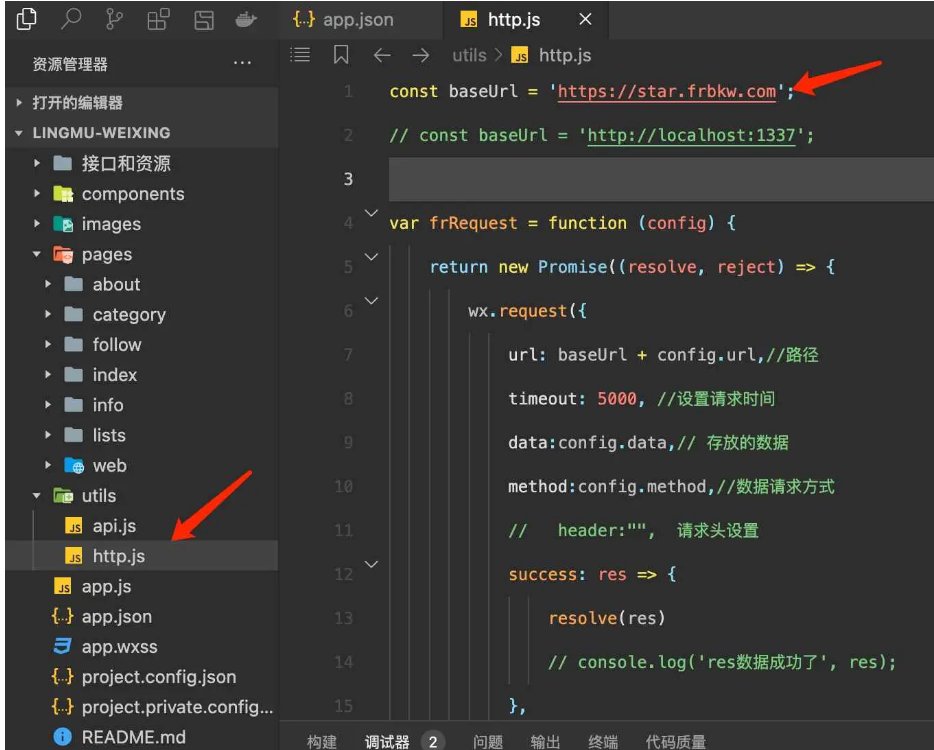Collapse the LINGMU-WEIXING project section

pyautogui.click(x=142, y=132)
